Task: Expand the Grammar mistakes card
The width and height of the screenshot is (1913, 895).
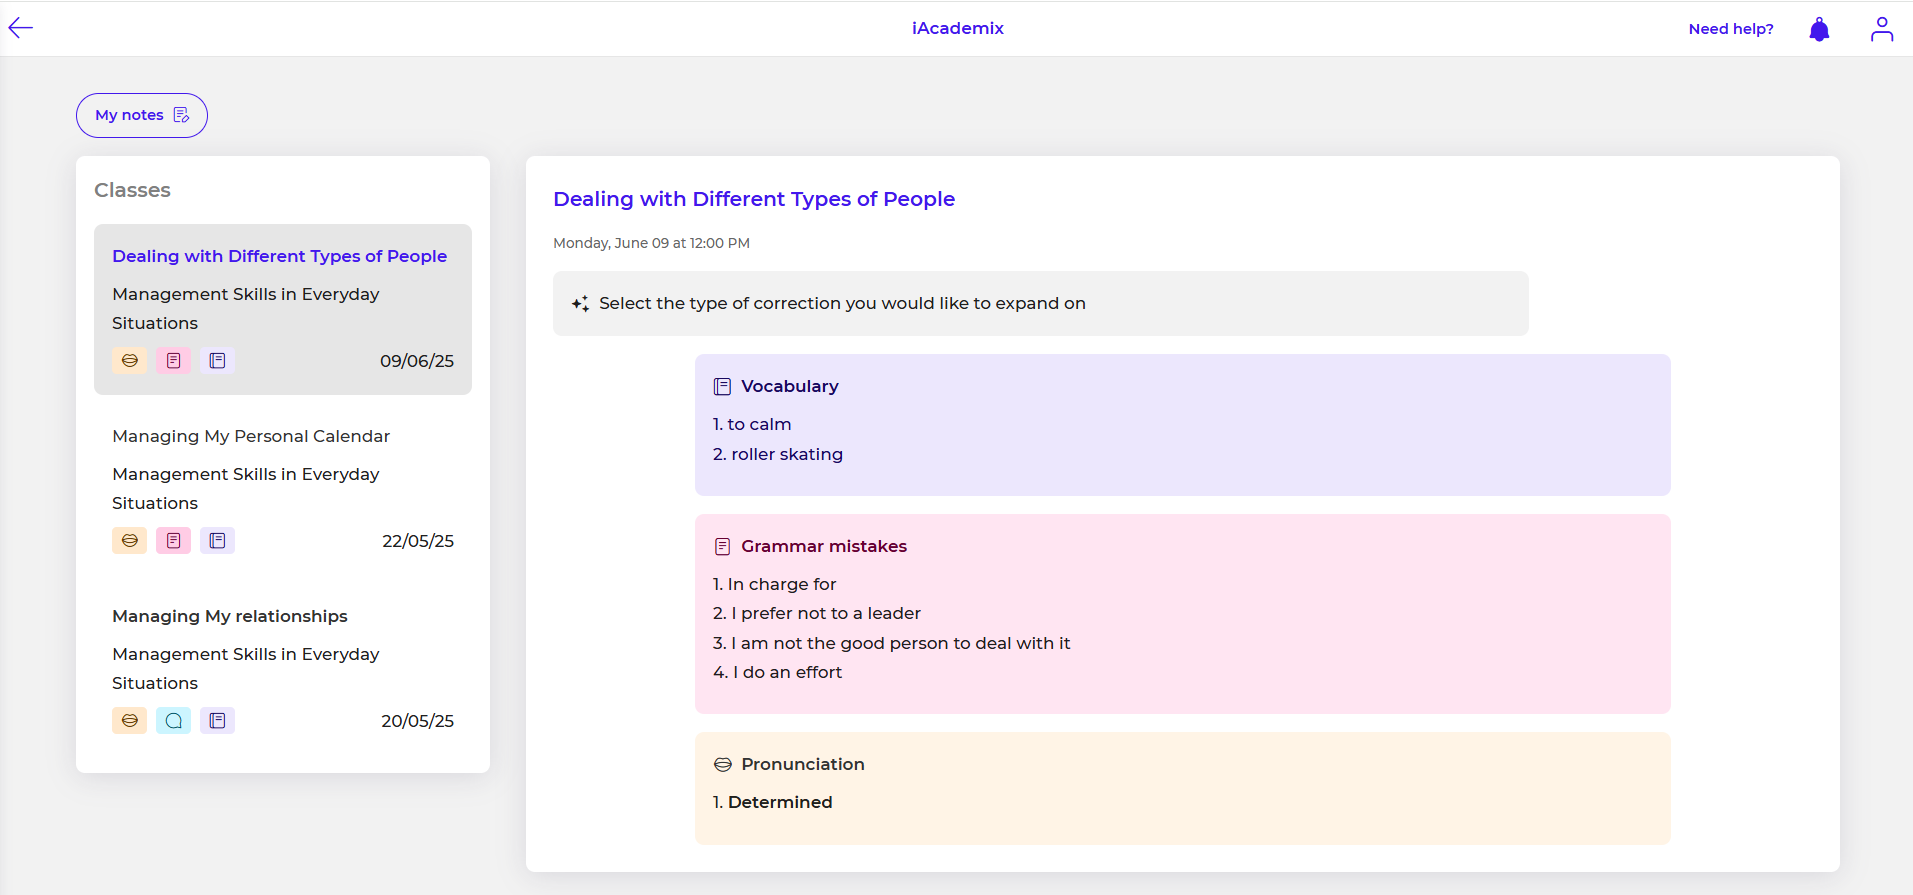Action: pyautogui.click(x=1181, y=612)
